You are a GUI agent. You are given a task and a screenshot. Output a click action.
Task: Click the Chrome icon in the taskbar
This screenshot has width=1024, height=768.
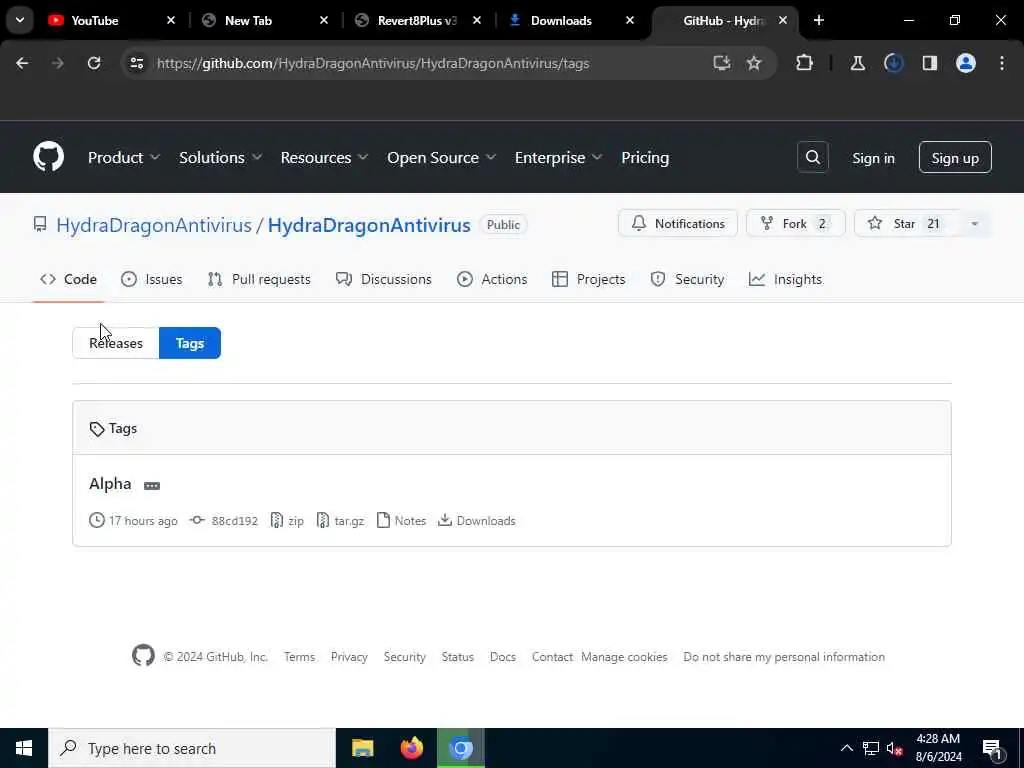460,748
